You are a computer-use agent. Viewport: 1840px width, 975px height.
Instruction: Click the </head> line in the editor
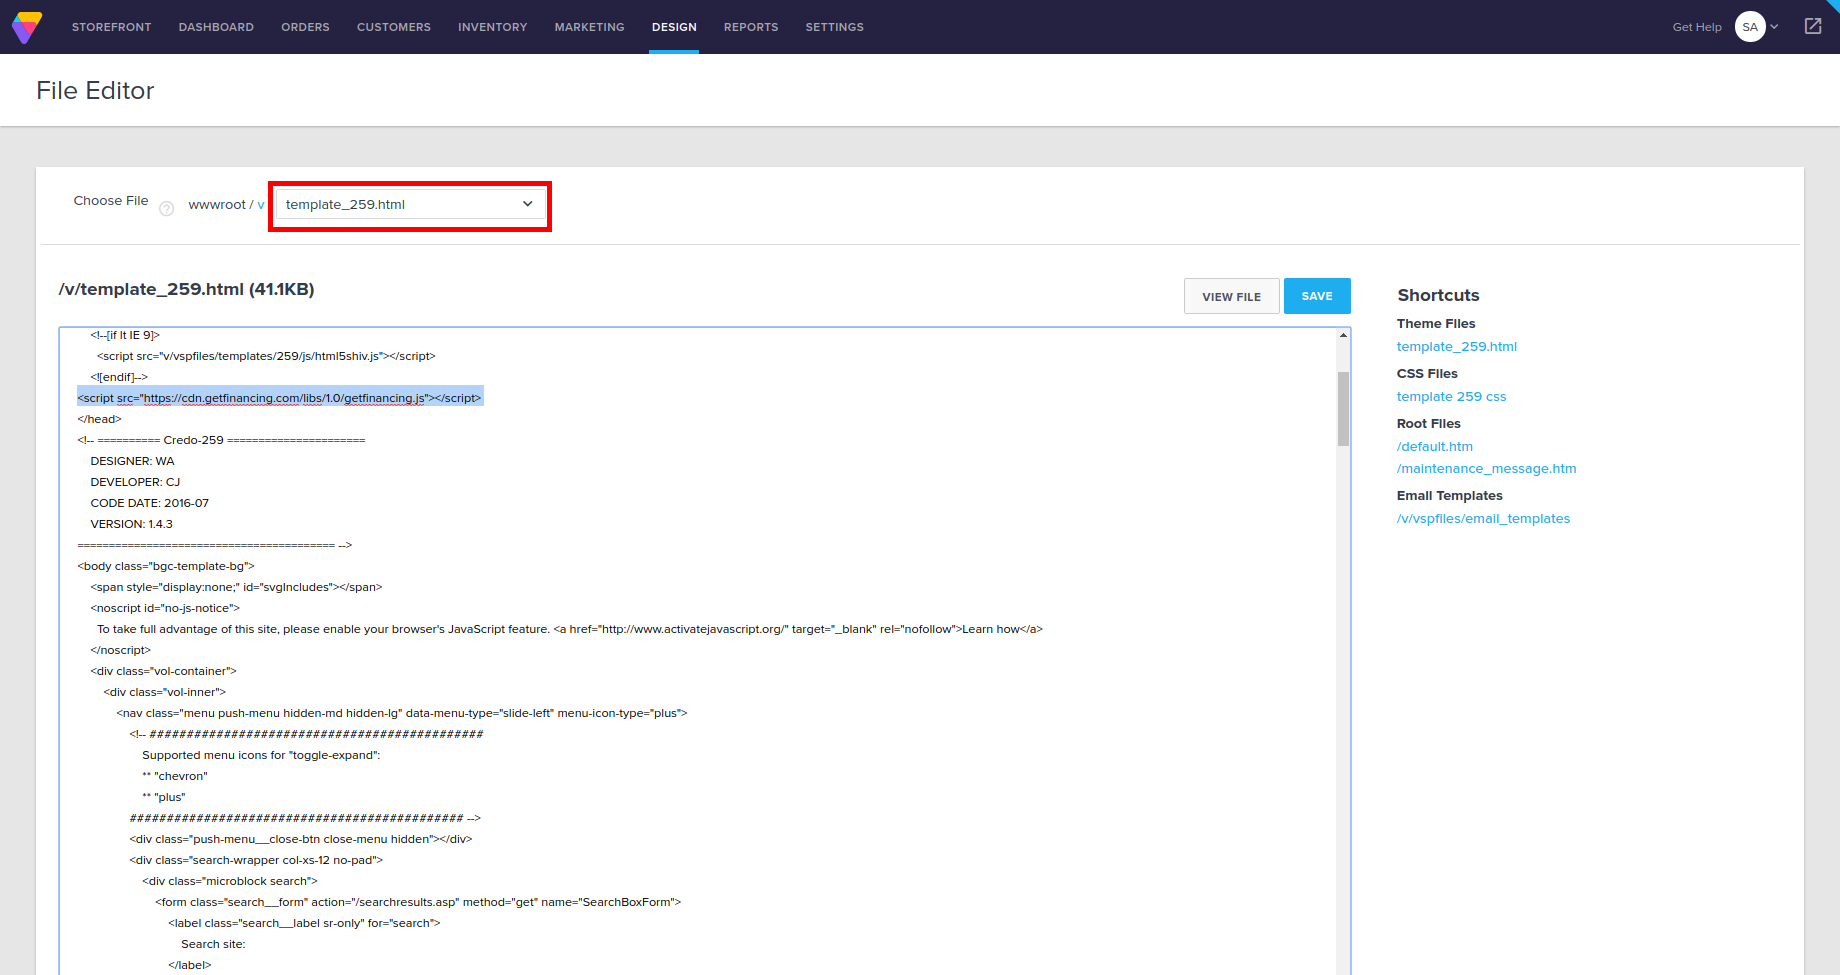pyautogui.click(x=99, y=419)
